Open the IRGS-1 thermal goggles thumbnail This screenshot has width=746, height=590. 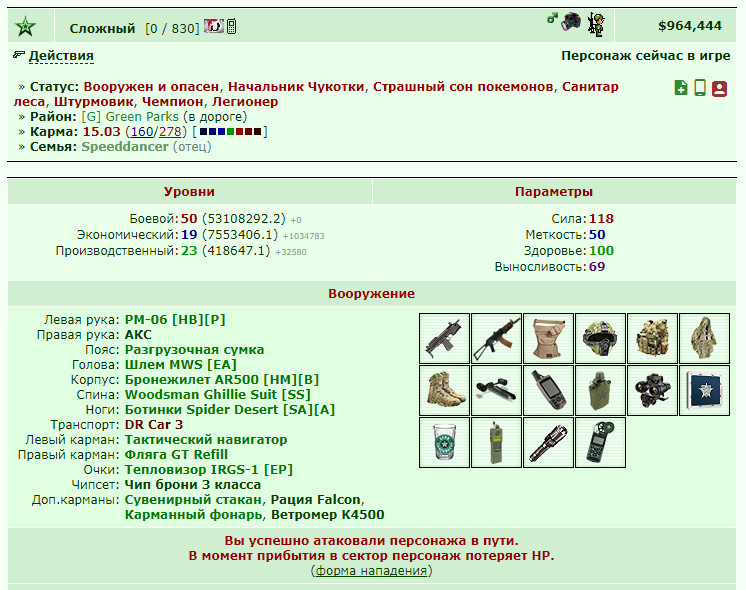652,391
